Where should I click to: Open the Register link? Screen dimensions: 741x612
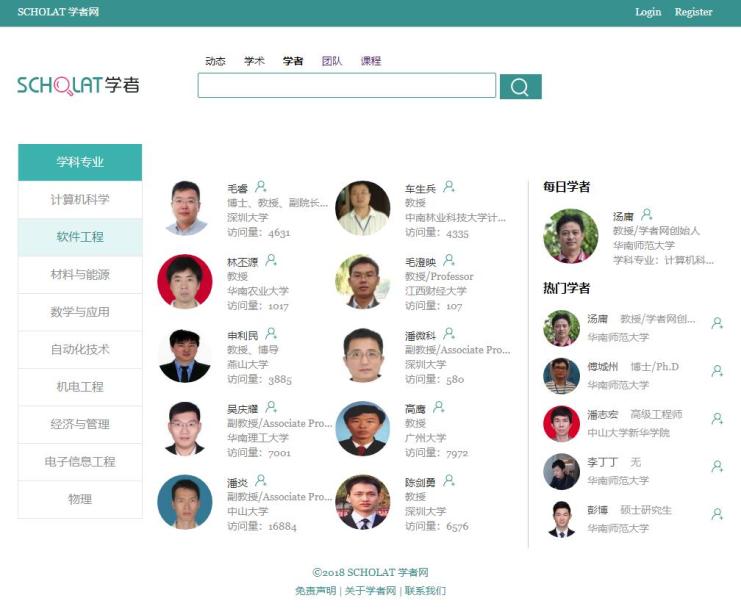tap(693, 12)
